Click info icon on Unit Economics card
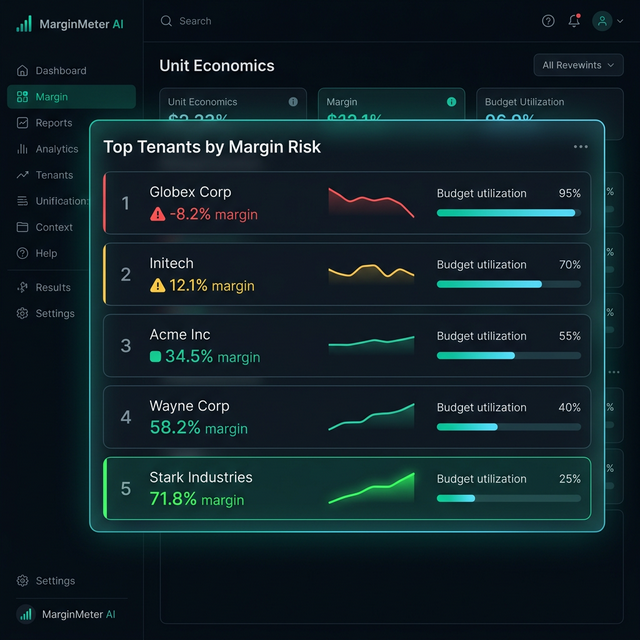 click(x=293, y=102)
